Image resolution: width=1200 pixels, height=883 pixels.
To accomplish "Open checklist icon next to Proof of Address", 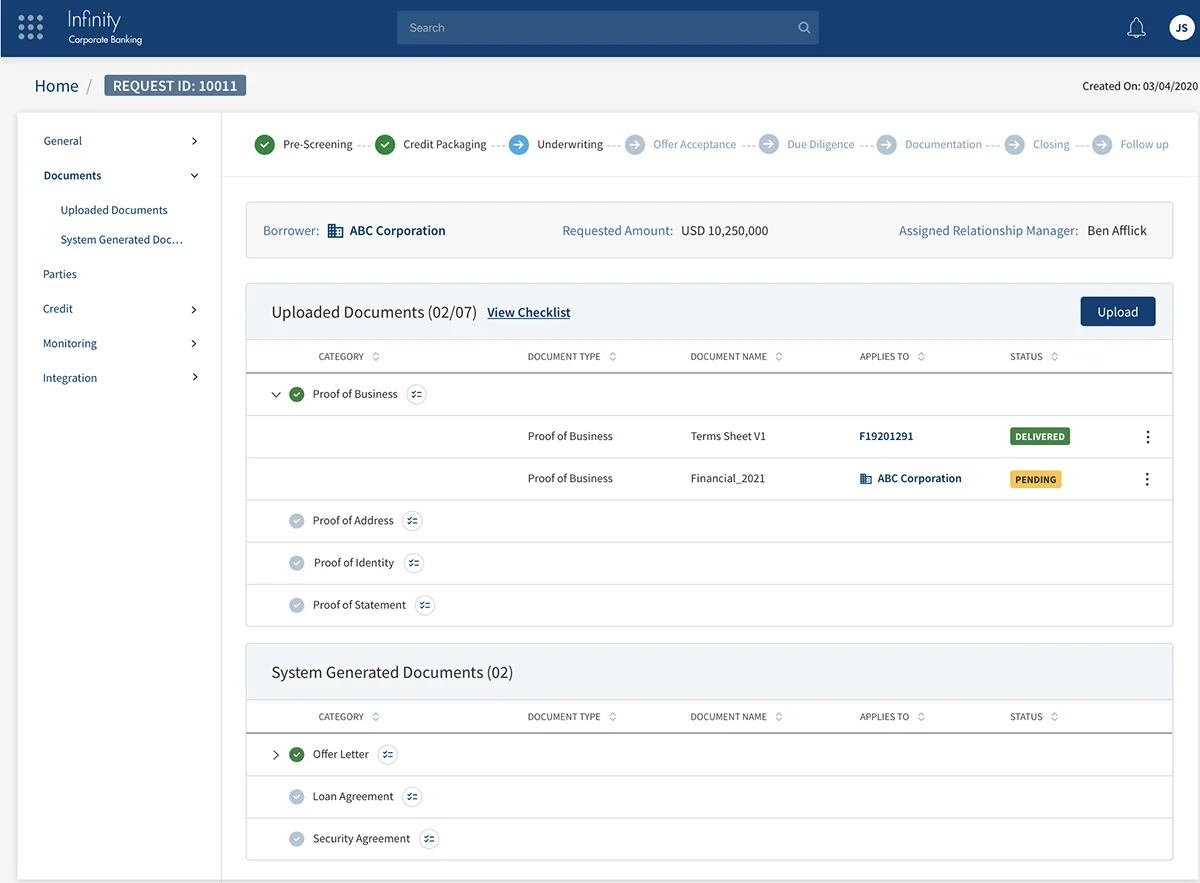I will [412, 521].
